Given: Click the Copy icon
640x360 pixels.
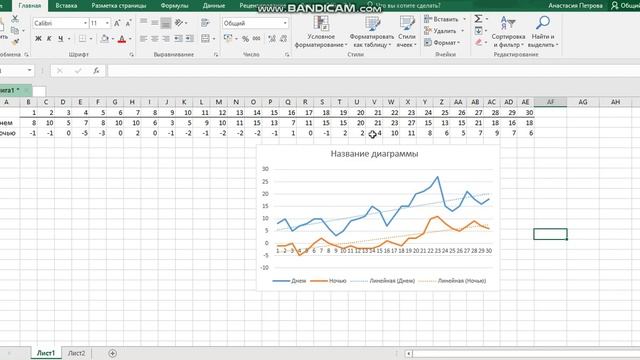Looking at the screenshot, I should point(15,31).
